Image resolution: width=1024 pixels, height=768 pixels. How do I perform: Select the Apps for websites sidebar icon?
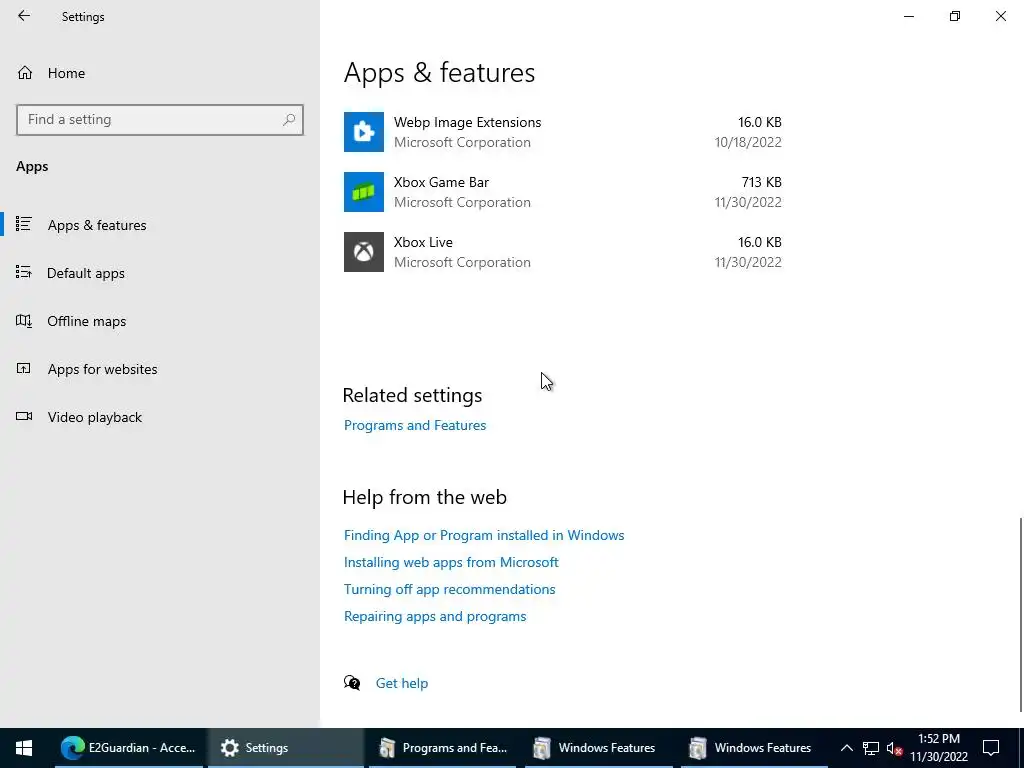(24, 368)
